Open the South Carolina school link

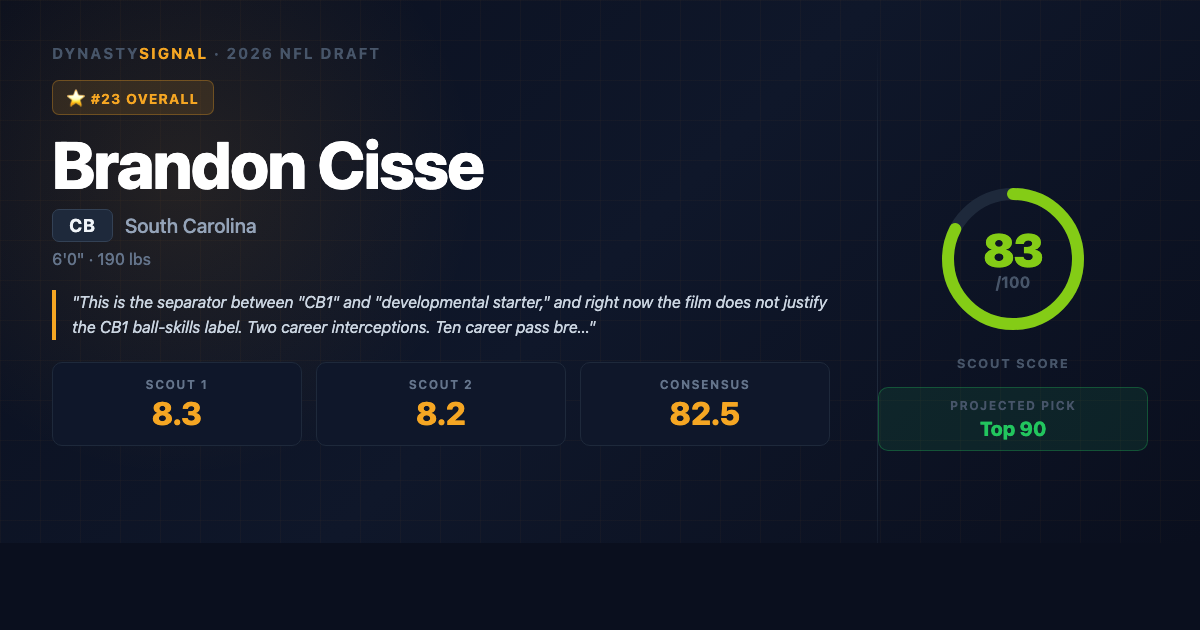pos(190,226)
